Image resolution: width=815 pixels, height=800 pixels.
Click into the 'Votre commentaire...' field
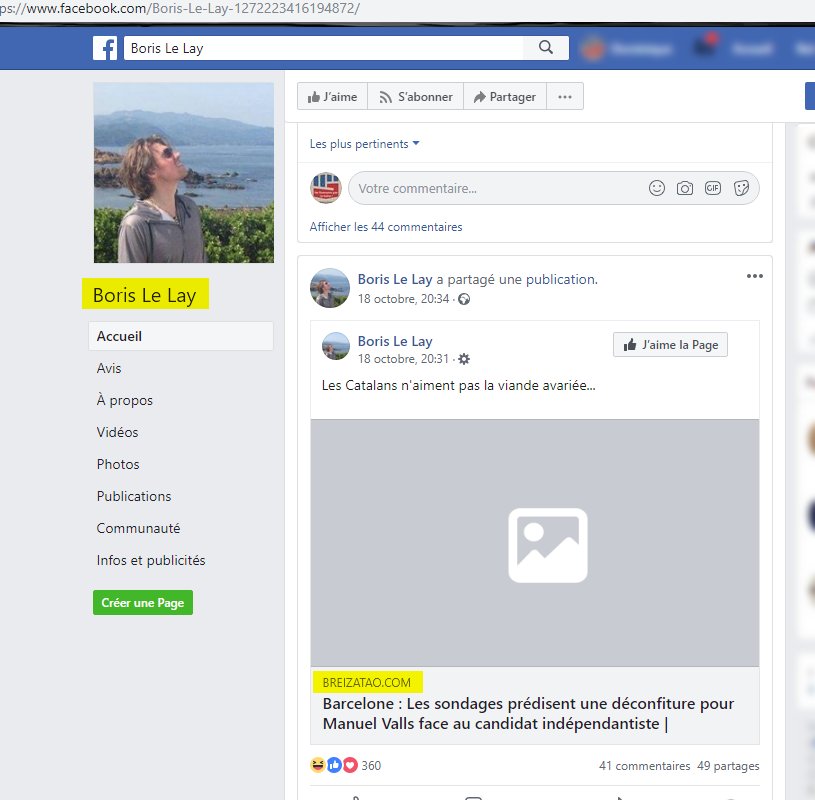coord(499,188)
